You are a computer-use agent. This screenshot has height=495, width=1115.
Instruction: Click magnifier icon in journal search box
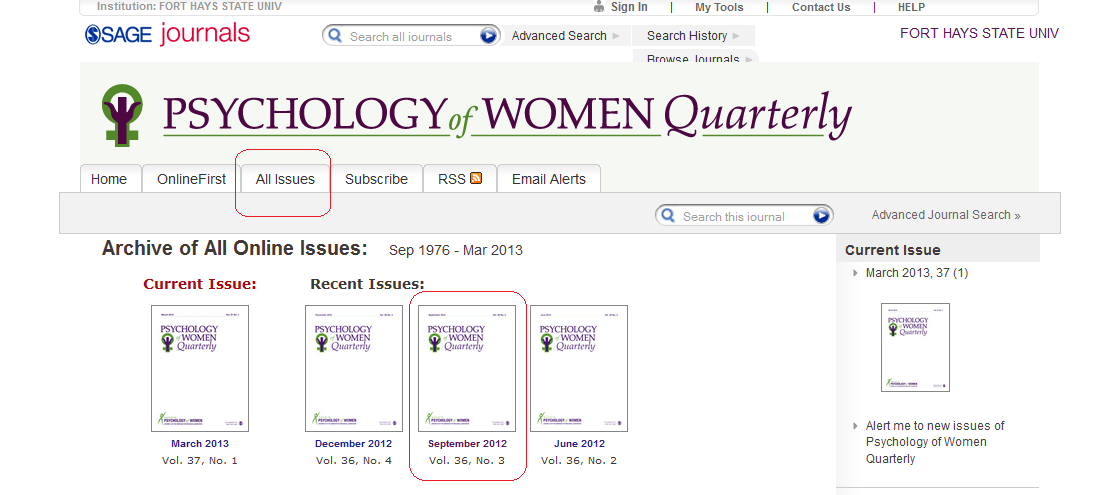pyautogui.click(x=668, y=215)
